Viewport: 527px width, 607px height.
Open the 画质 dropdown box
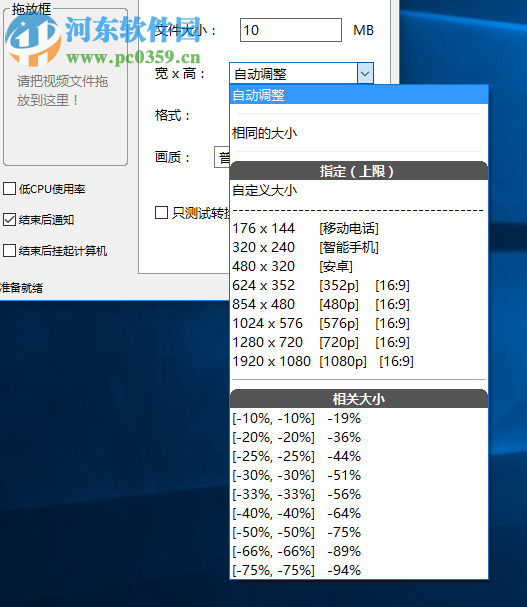[x=222, y=157]
